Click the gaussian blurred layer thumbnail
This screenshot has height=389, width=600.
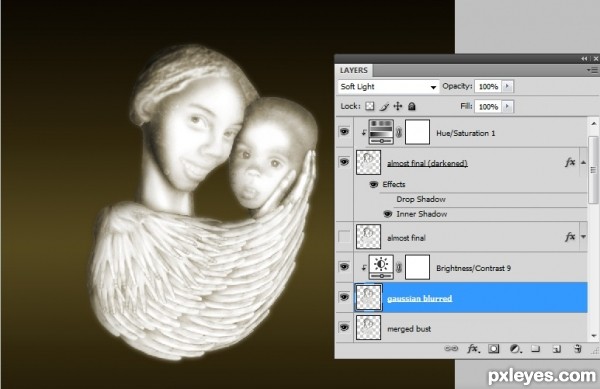pos(368,297)
